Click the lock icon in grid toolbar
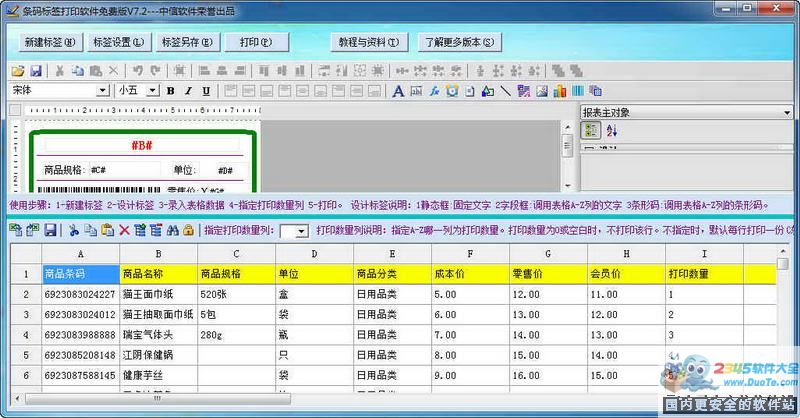 click(x=188, y=230)
